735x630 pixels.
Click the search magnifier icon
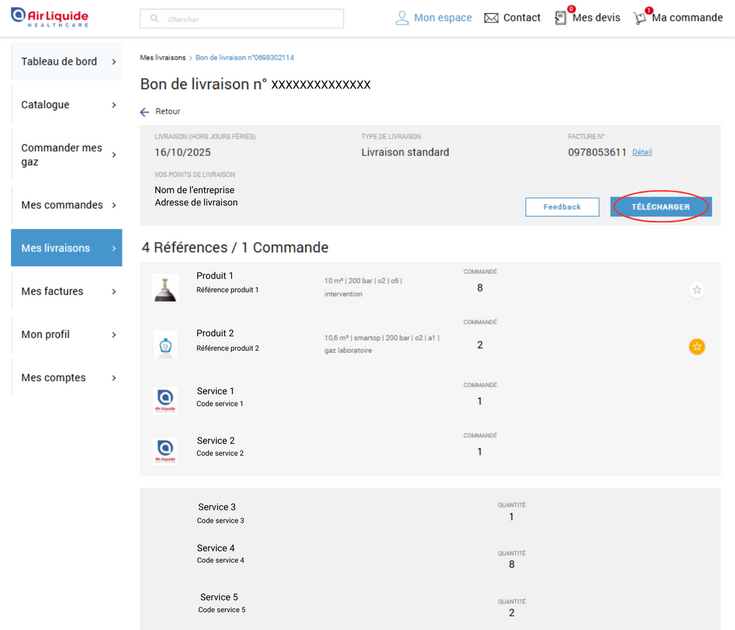pyautogui.click(x=154, y=18)
